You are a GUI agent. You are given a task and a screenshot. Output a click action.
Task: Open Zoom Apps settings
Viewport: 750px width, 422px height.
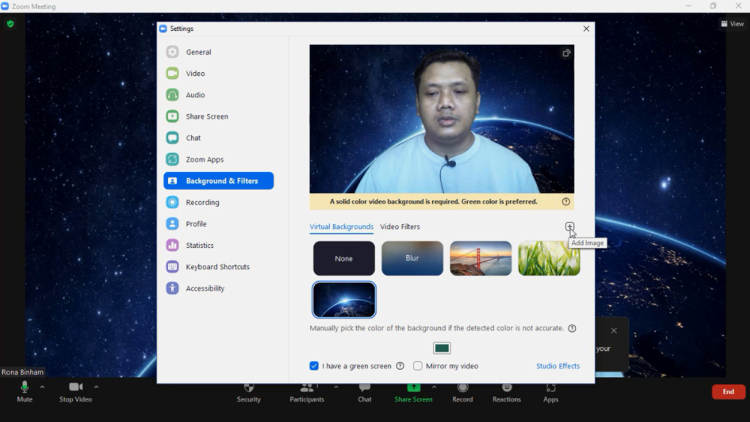click(x=219, y=159)
